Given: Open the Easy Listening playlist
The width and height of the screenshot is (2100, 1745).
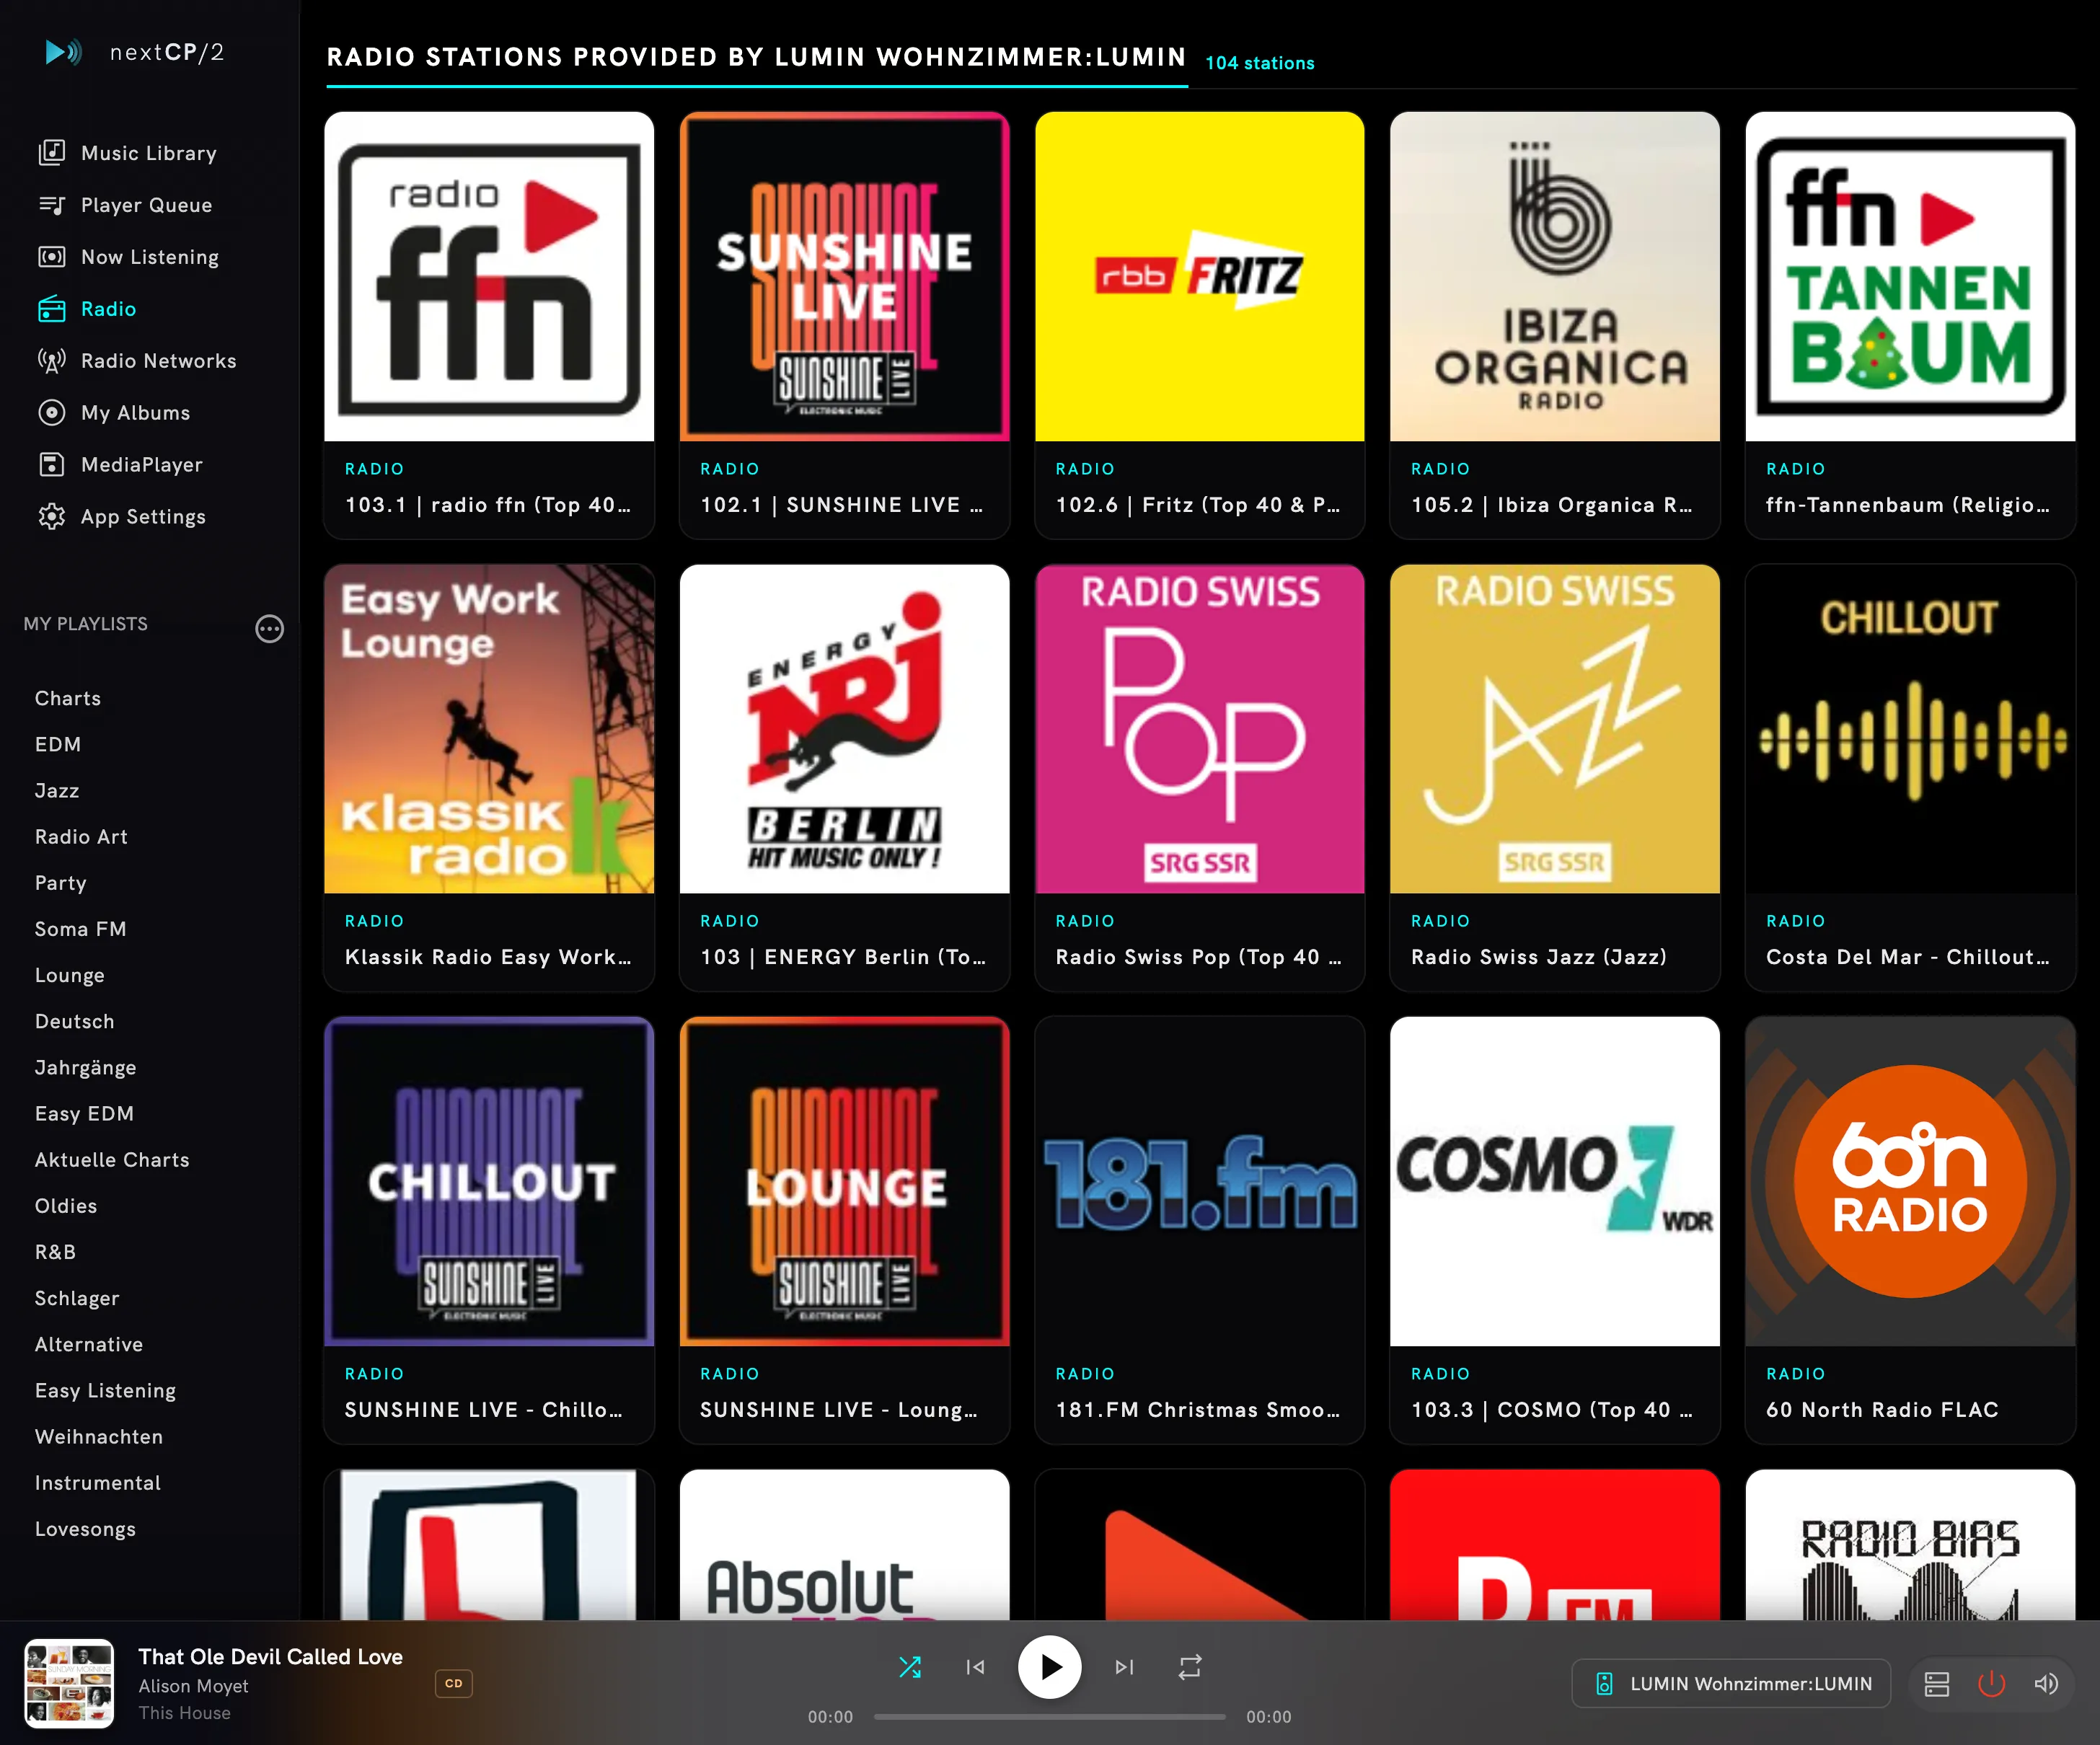Looking at the screenshot, I should coord(105,1390).
